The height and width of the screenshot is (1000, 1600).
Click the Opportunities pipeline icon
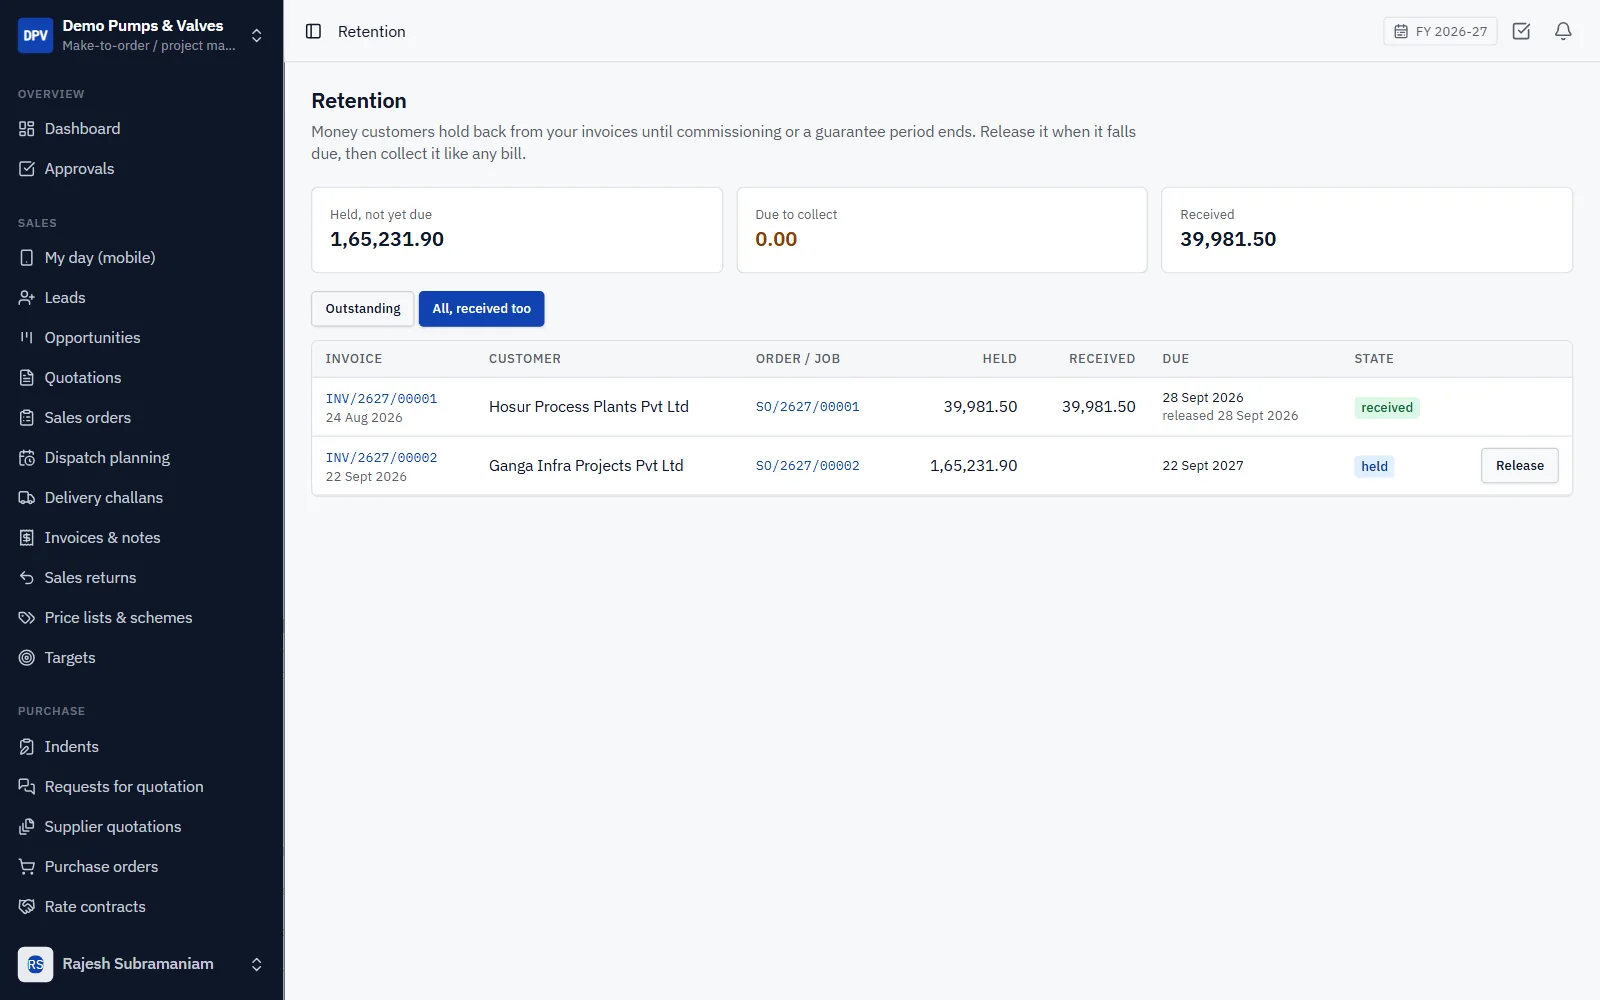coord(27,338)
